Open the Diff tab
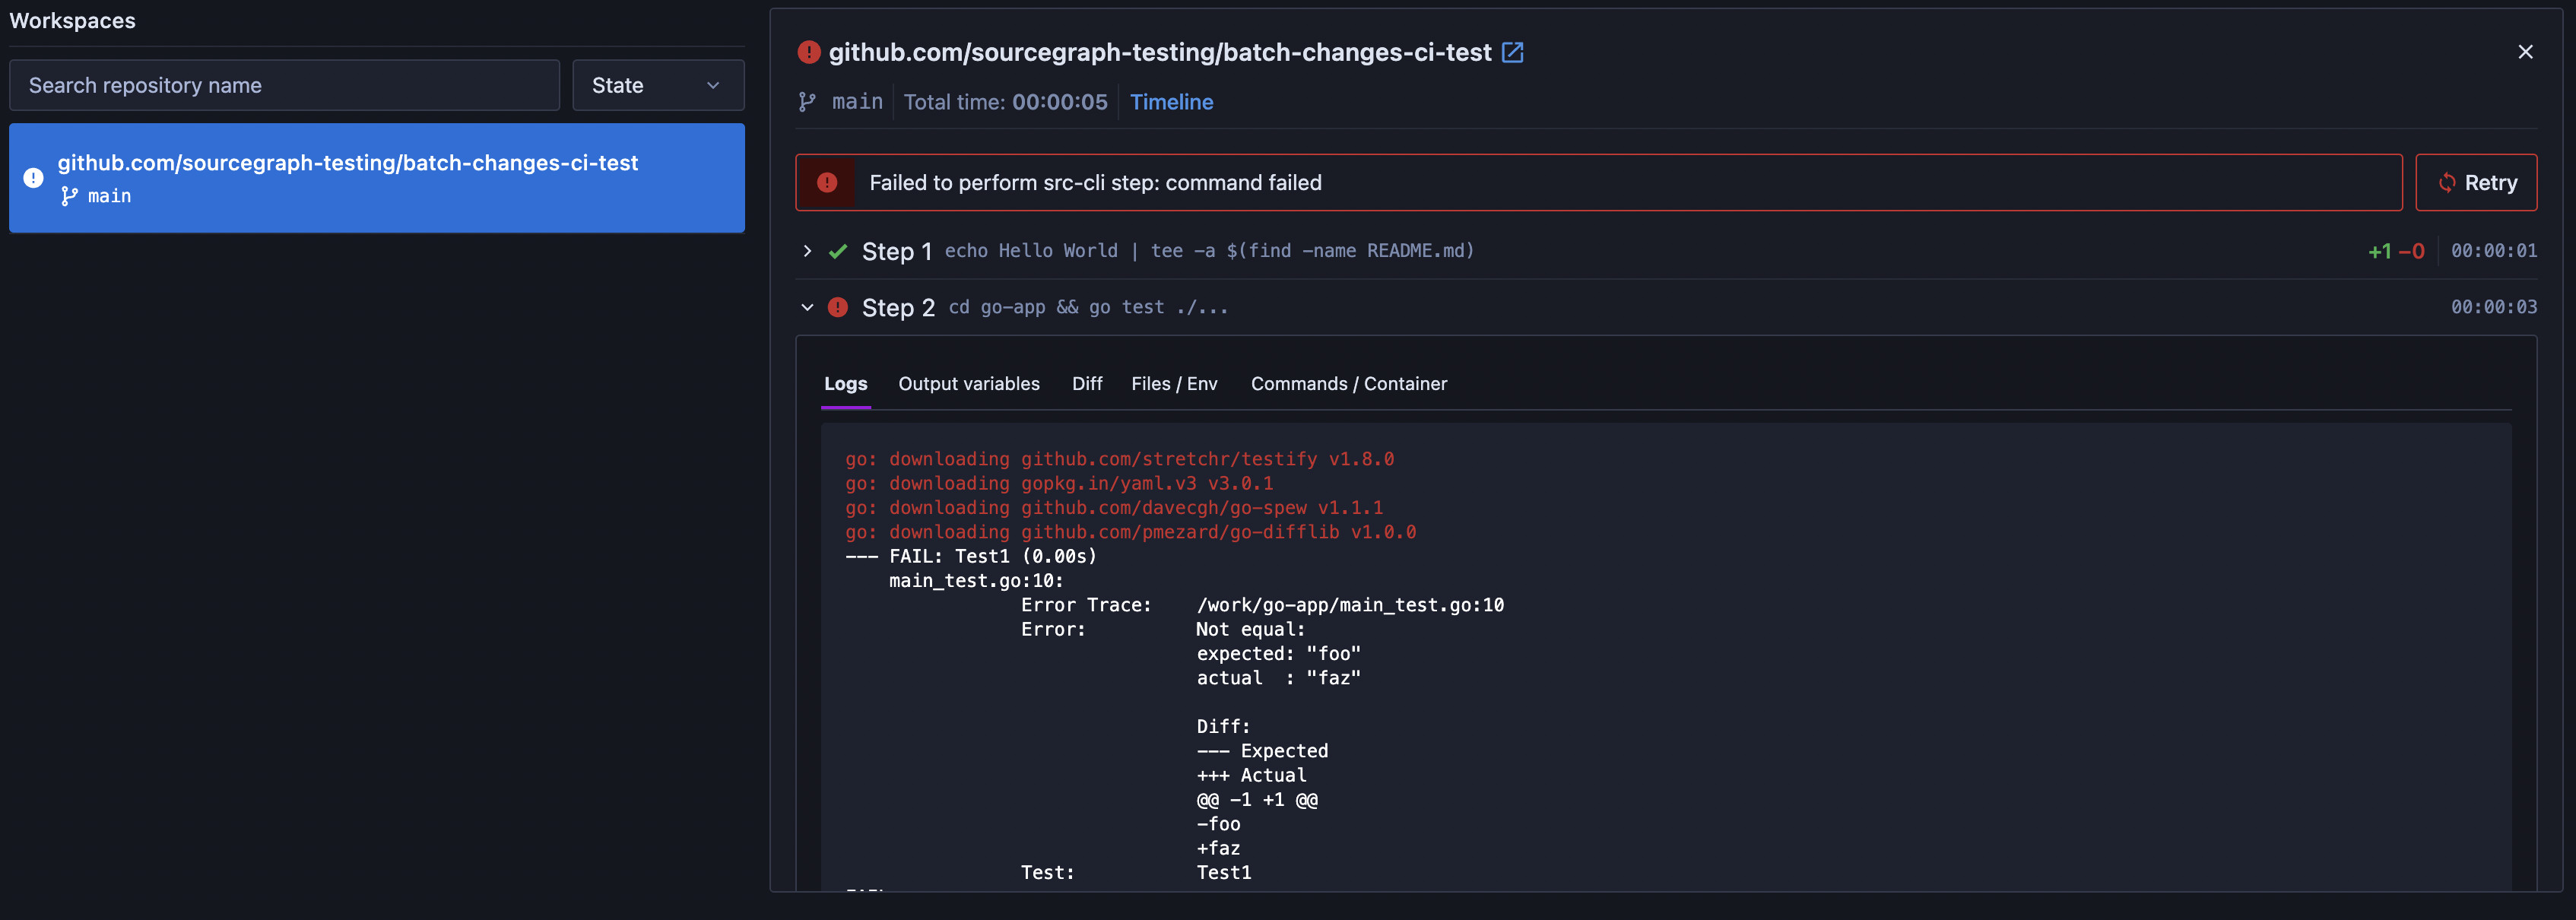The height and width of the screenshot is (920, 2576). (1086, 384)
